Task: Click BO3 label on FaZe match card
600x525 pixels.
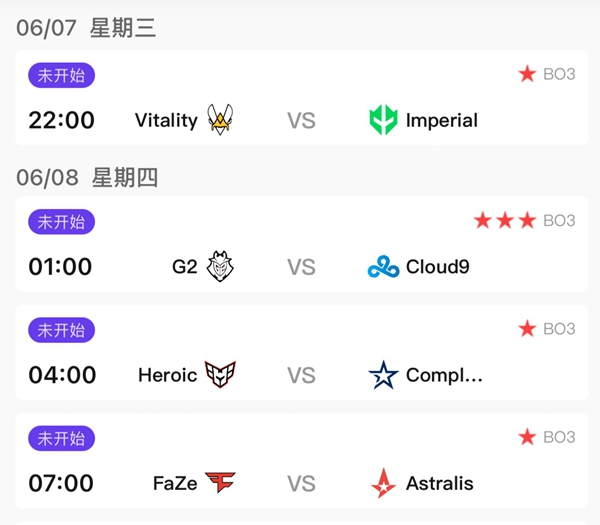Action: click(559, 437)
